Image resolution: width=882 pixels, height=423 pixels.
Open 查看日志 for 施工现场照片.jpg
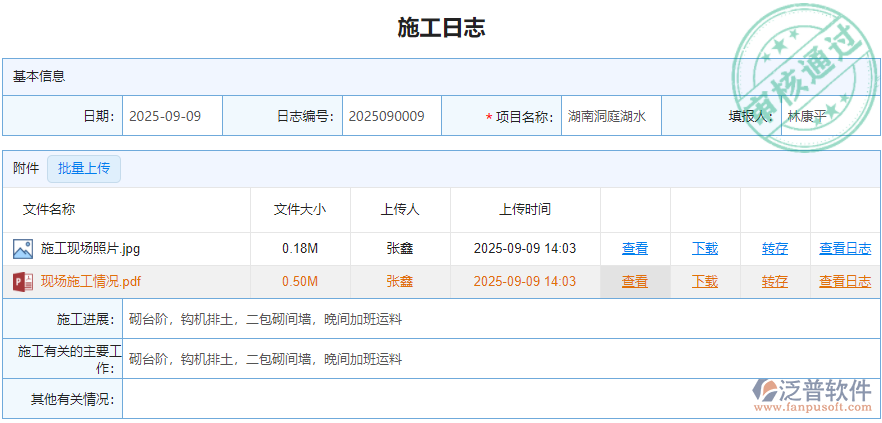click(x=845, y=249)
